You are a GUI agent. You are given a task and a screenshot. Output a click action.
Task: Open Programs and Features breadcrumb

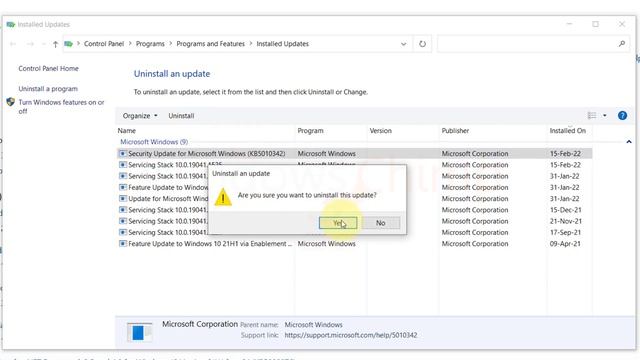click(211, 44)
